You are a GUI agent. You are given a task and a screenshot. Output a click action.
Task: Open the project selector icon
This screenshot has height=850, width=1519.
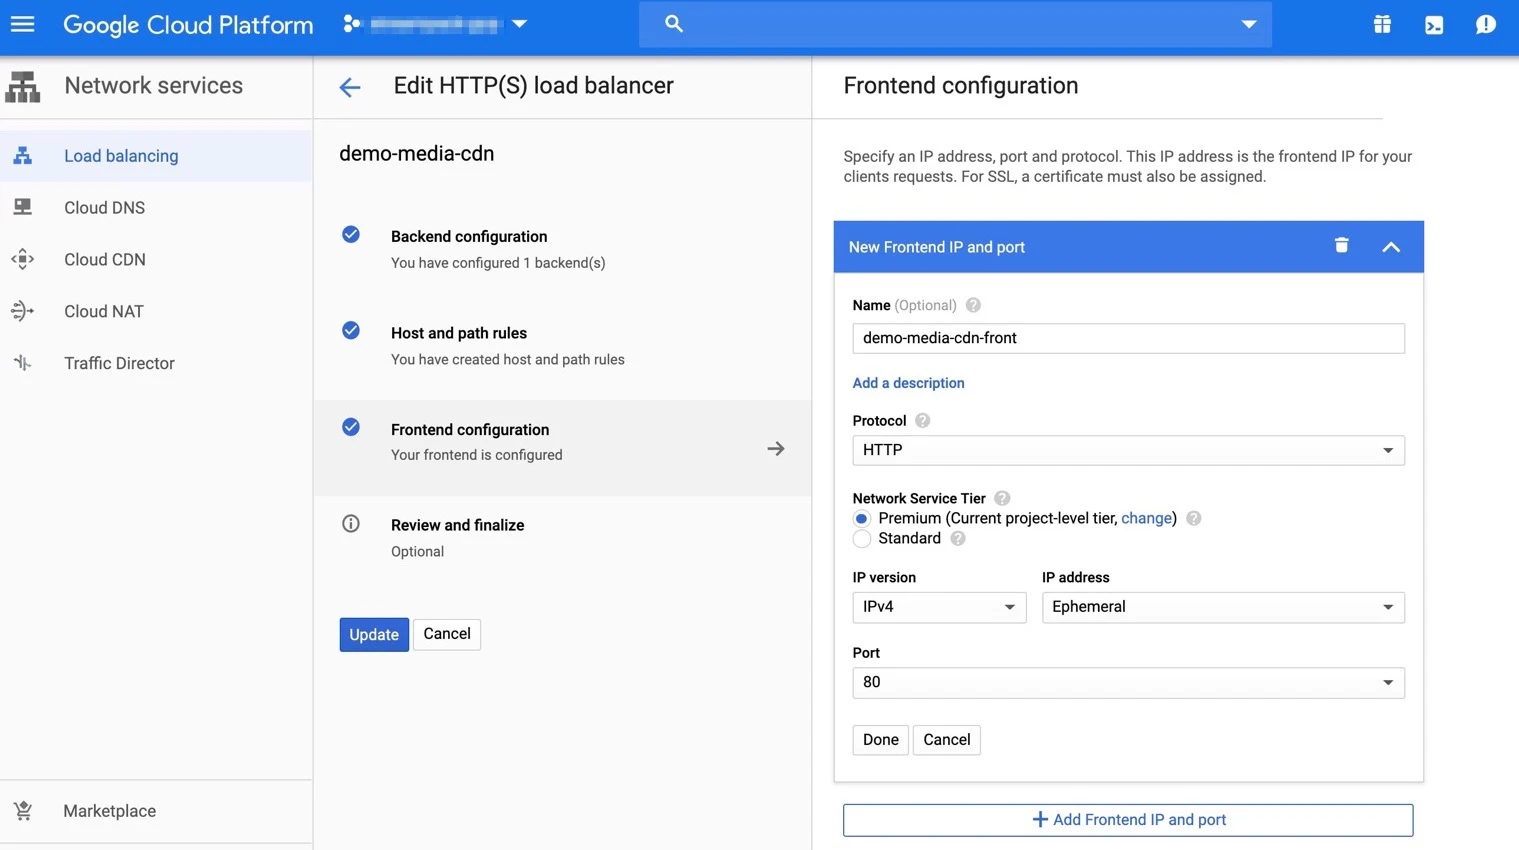351,24
